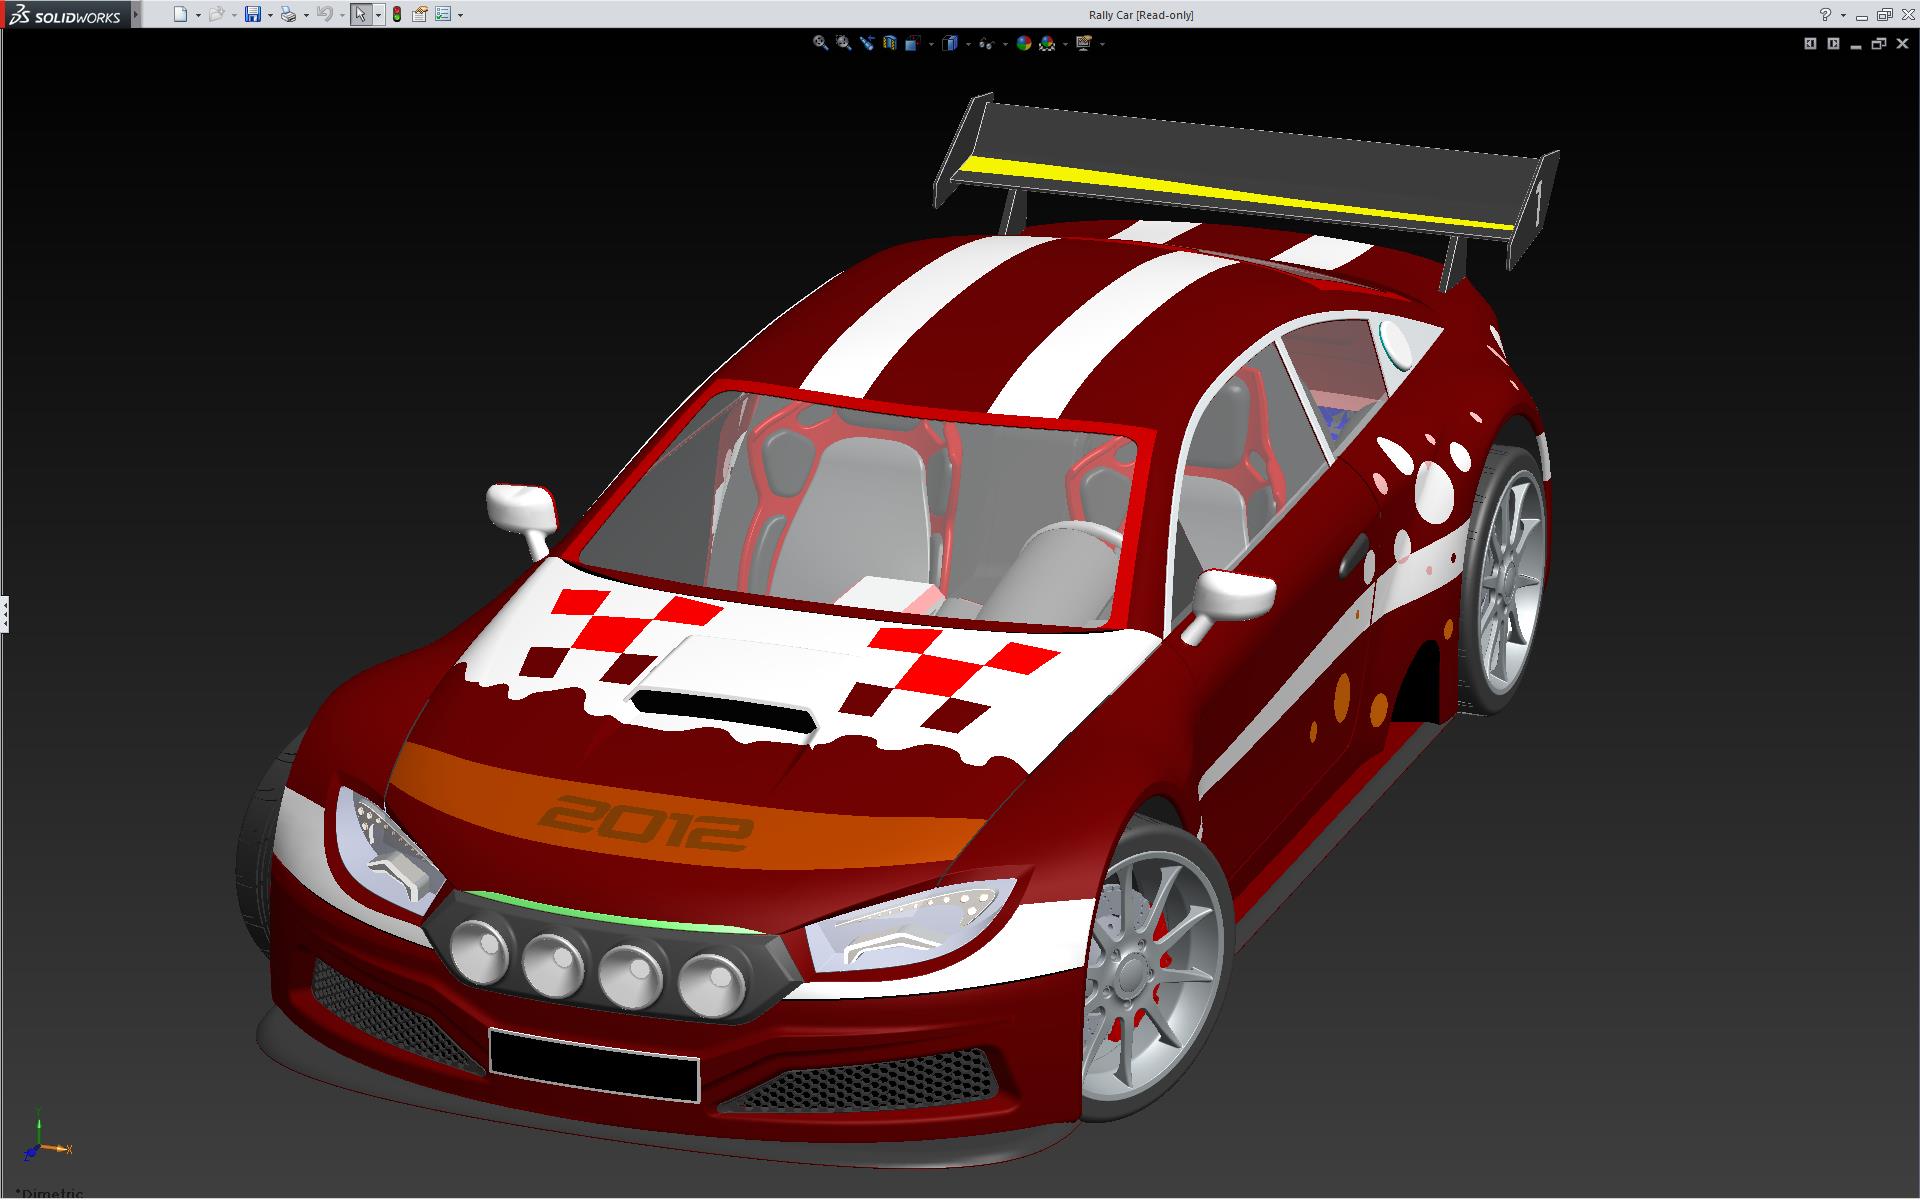The image size is (1920, 1200).
Task: Toggle the Select cursor tool
Action: tap(360, 14)
